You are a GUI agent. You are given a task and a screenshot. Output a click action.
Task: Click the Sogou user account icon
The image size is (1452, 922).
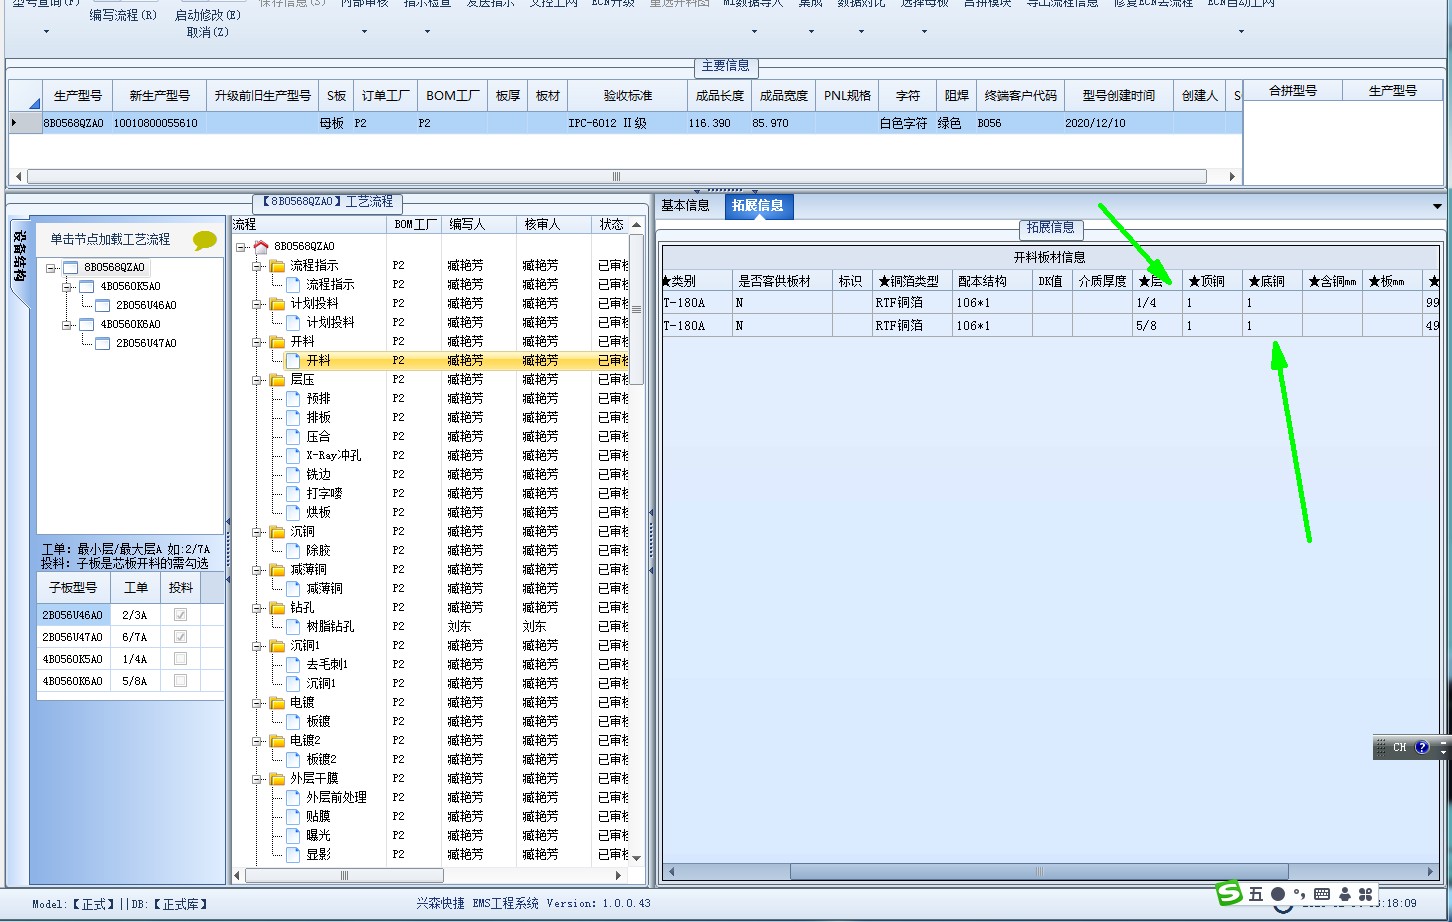(1345, 894)
